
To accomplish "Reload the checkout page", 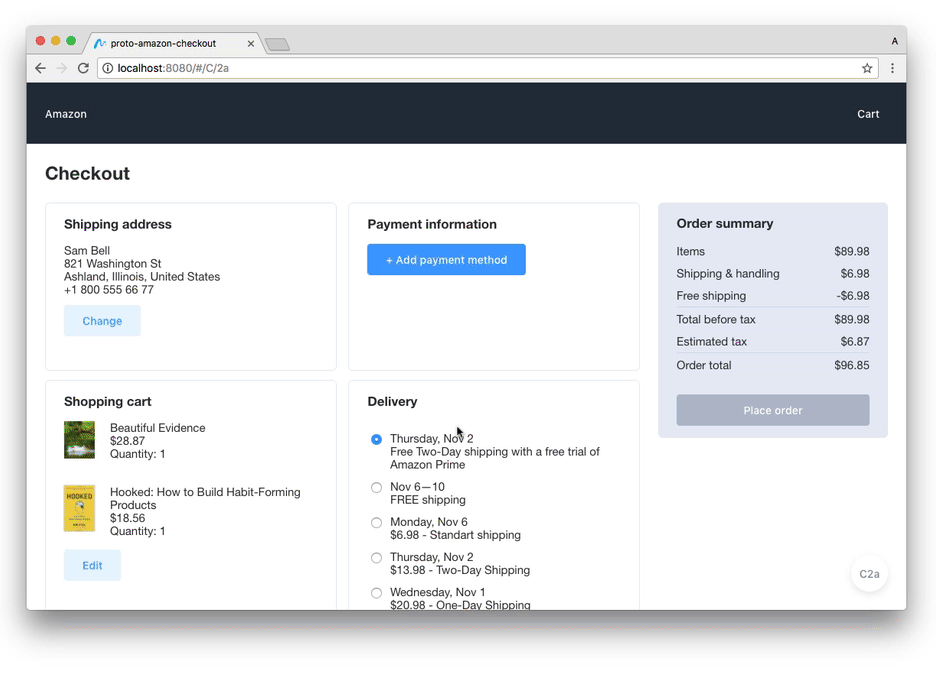I will click(x=83, y=68).
